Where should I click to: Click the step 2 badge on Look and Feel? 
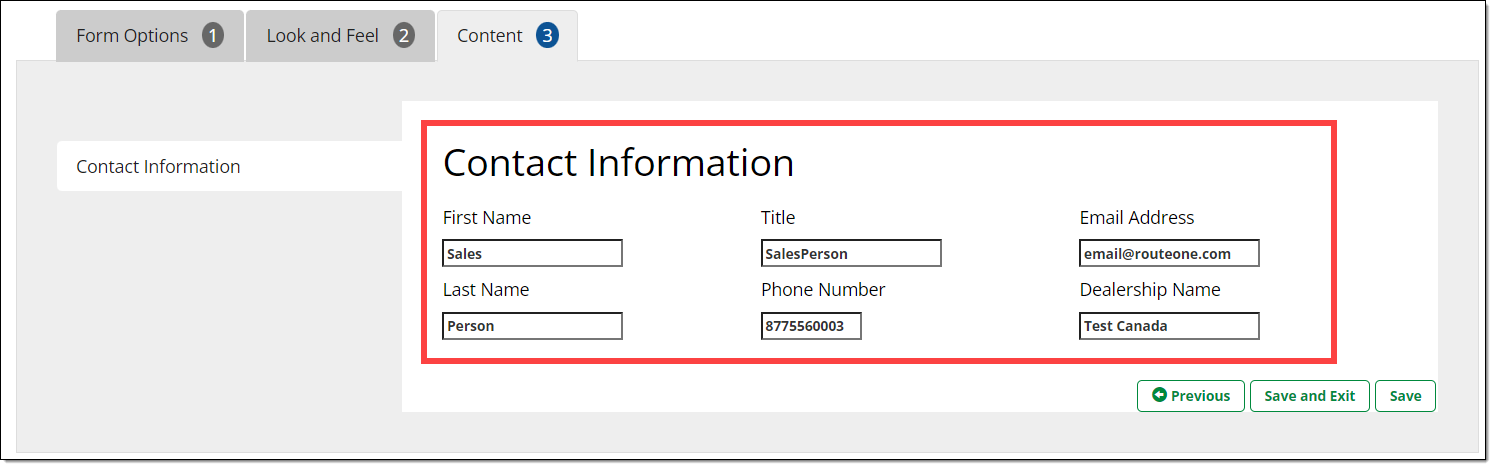(x=403, y=36)
